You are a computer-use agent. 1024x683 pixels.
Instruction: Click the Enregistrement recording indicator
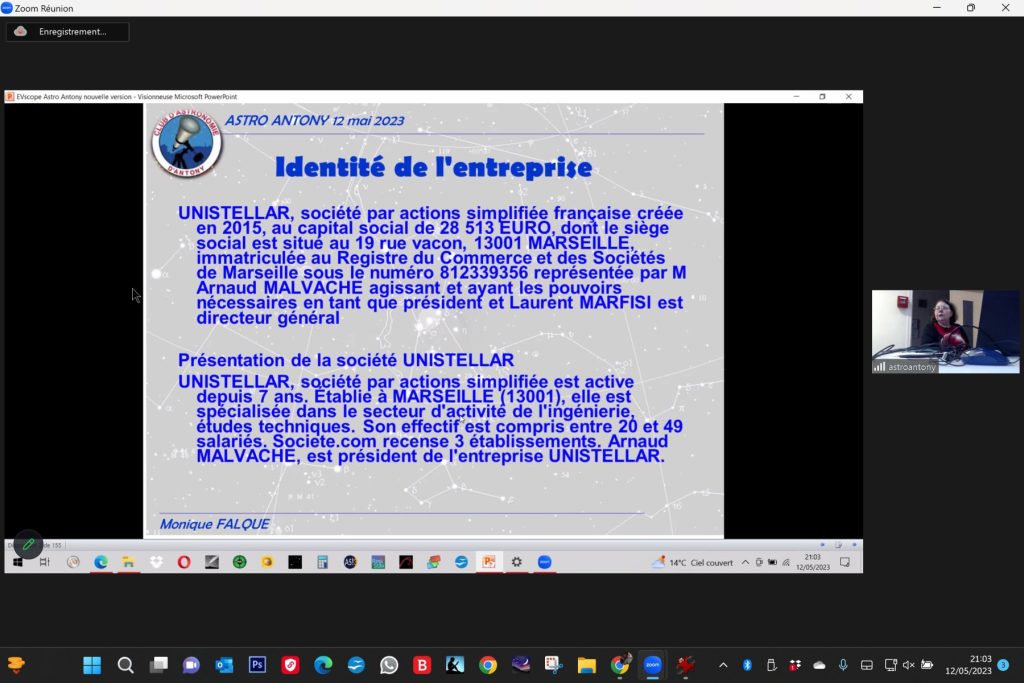tap(67, 31)
